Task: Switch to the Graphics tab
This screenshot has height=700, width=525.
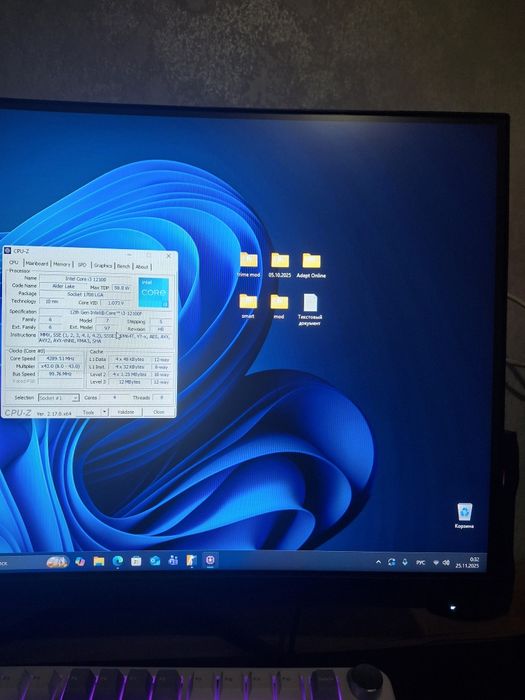Action: tap(103, 265)
